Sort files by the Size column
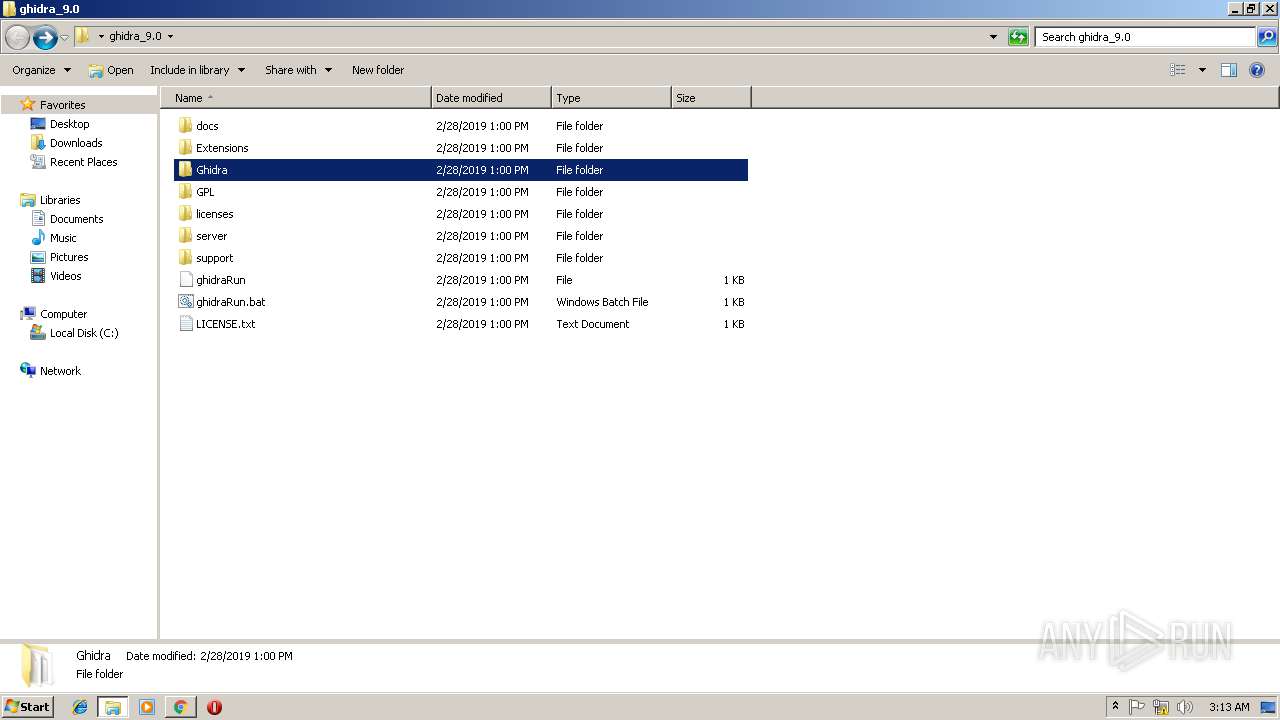This screenshot has height=720, width=1280. 711,98
